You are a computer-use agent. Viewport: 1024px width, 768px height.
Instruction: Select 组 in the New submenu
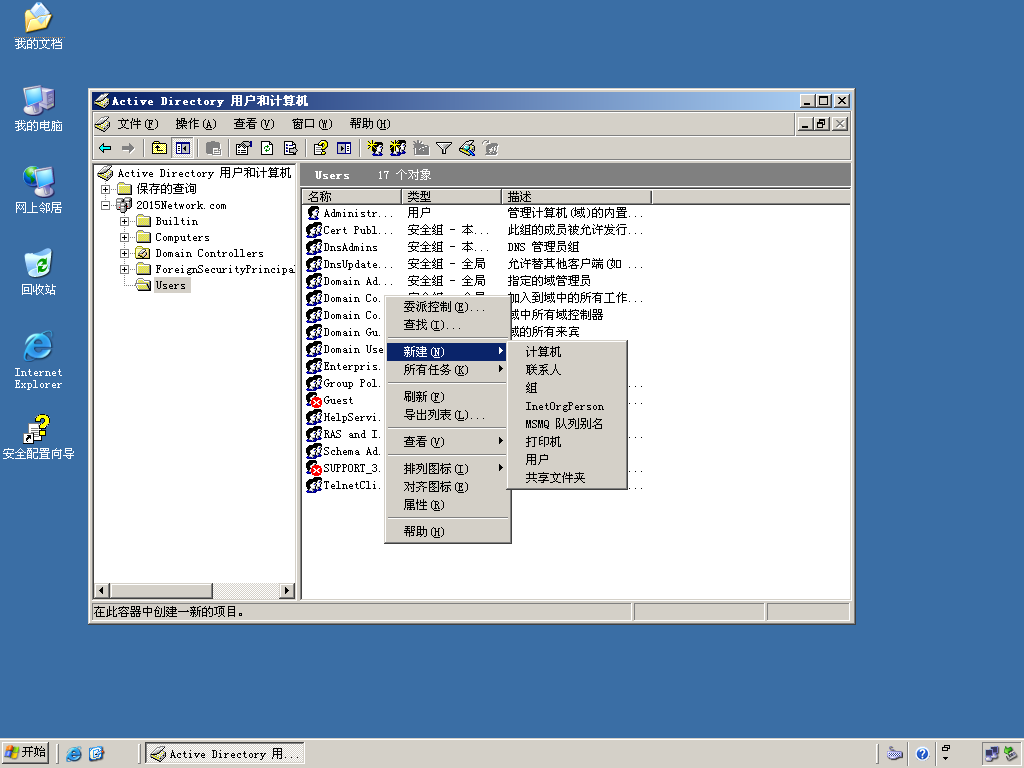click(567, 388)
